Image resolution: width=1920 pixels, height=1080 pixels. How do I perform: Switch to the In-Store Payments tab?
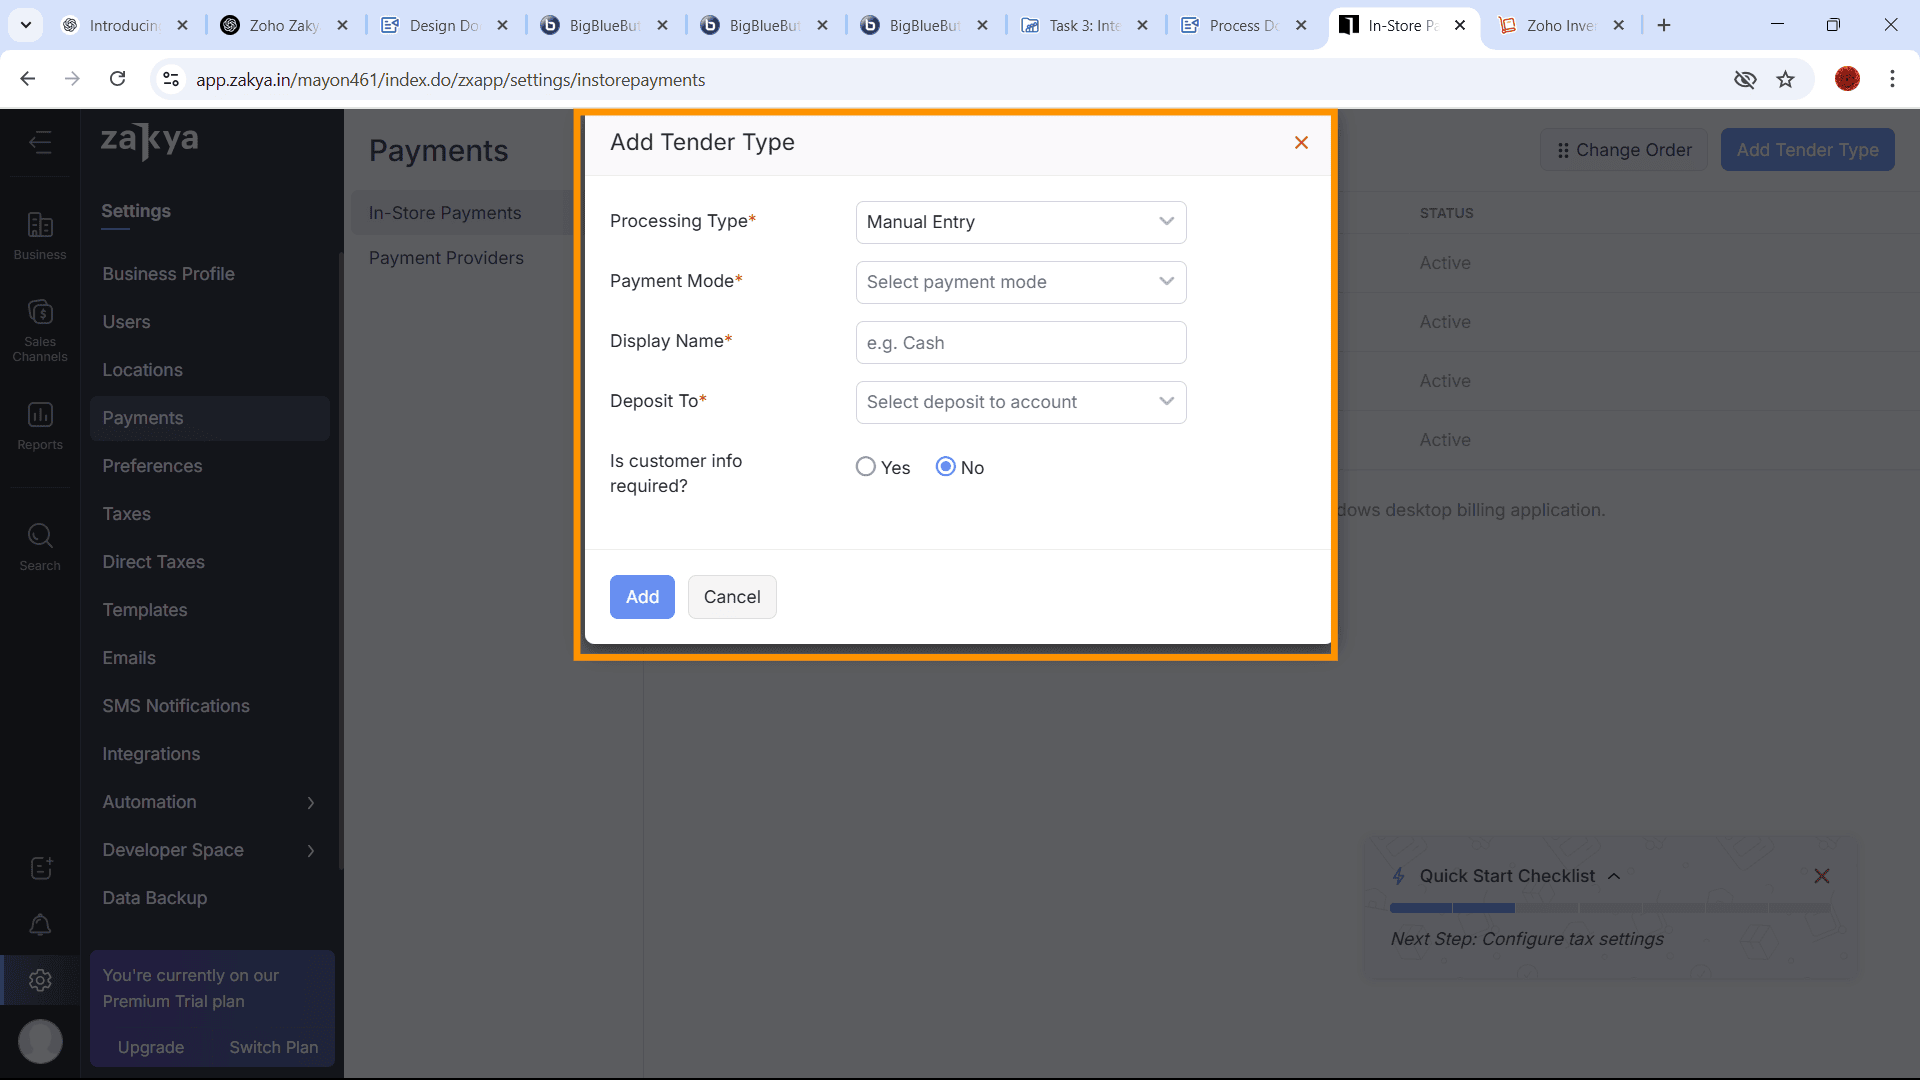[x=445, y=213]
